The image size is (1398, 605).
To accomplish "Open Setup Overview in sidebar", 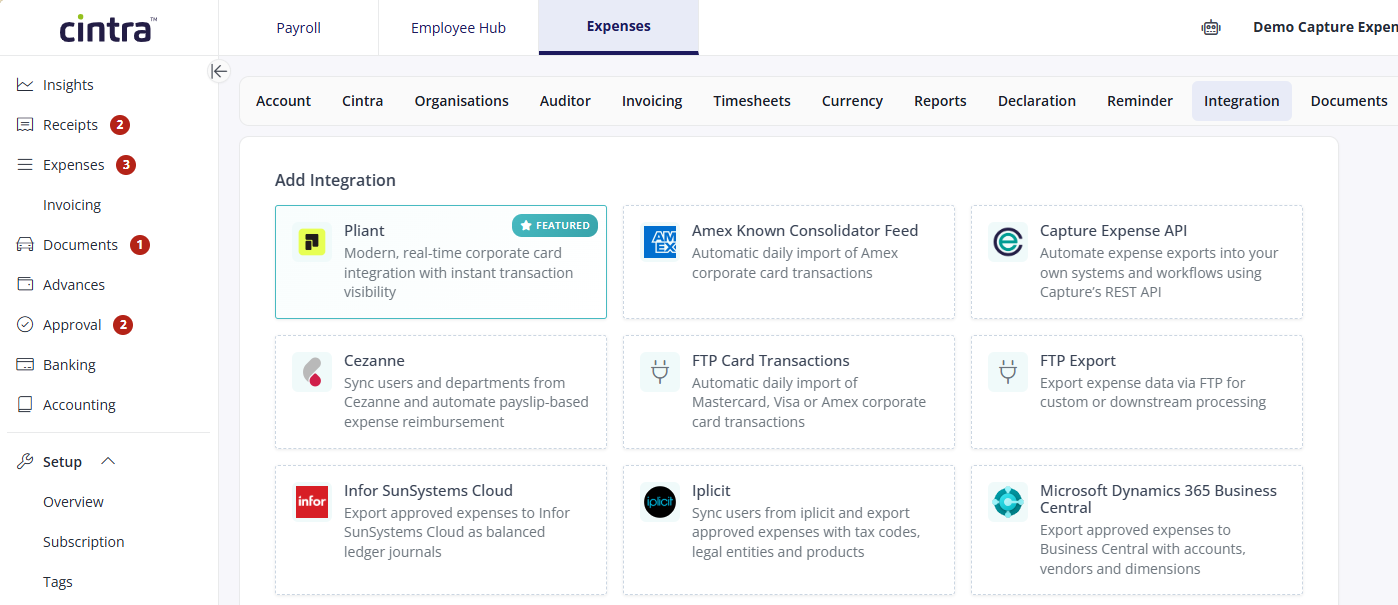I will coord(73,502).
